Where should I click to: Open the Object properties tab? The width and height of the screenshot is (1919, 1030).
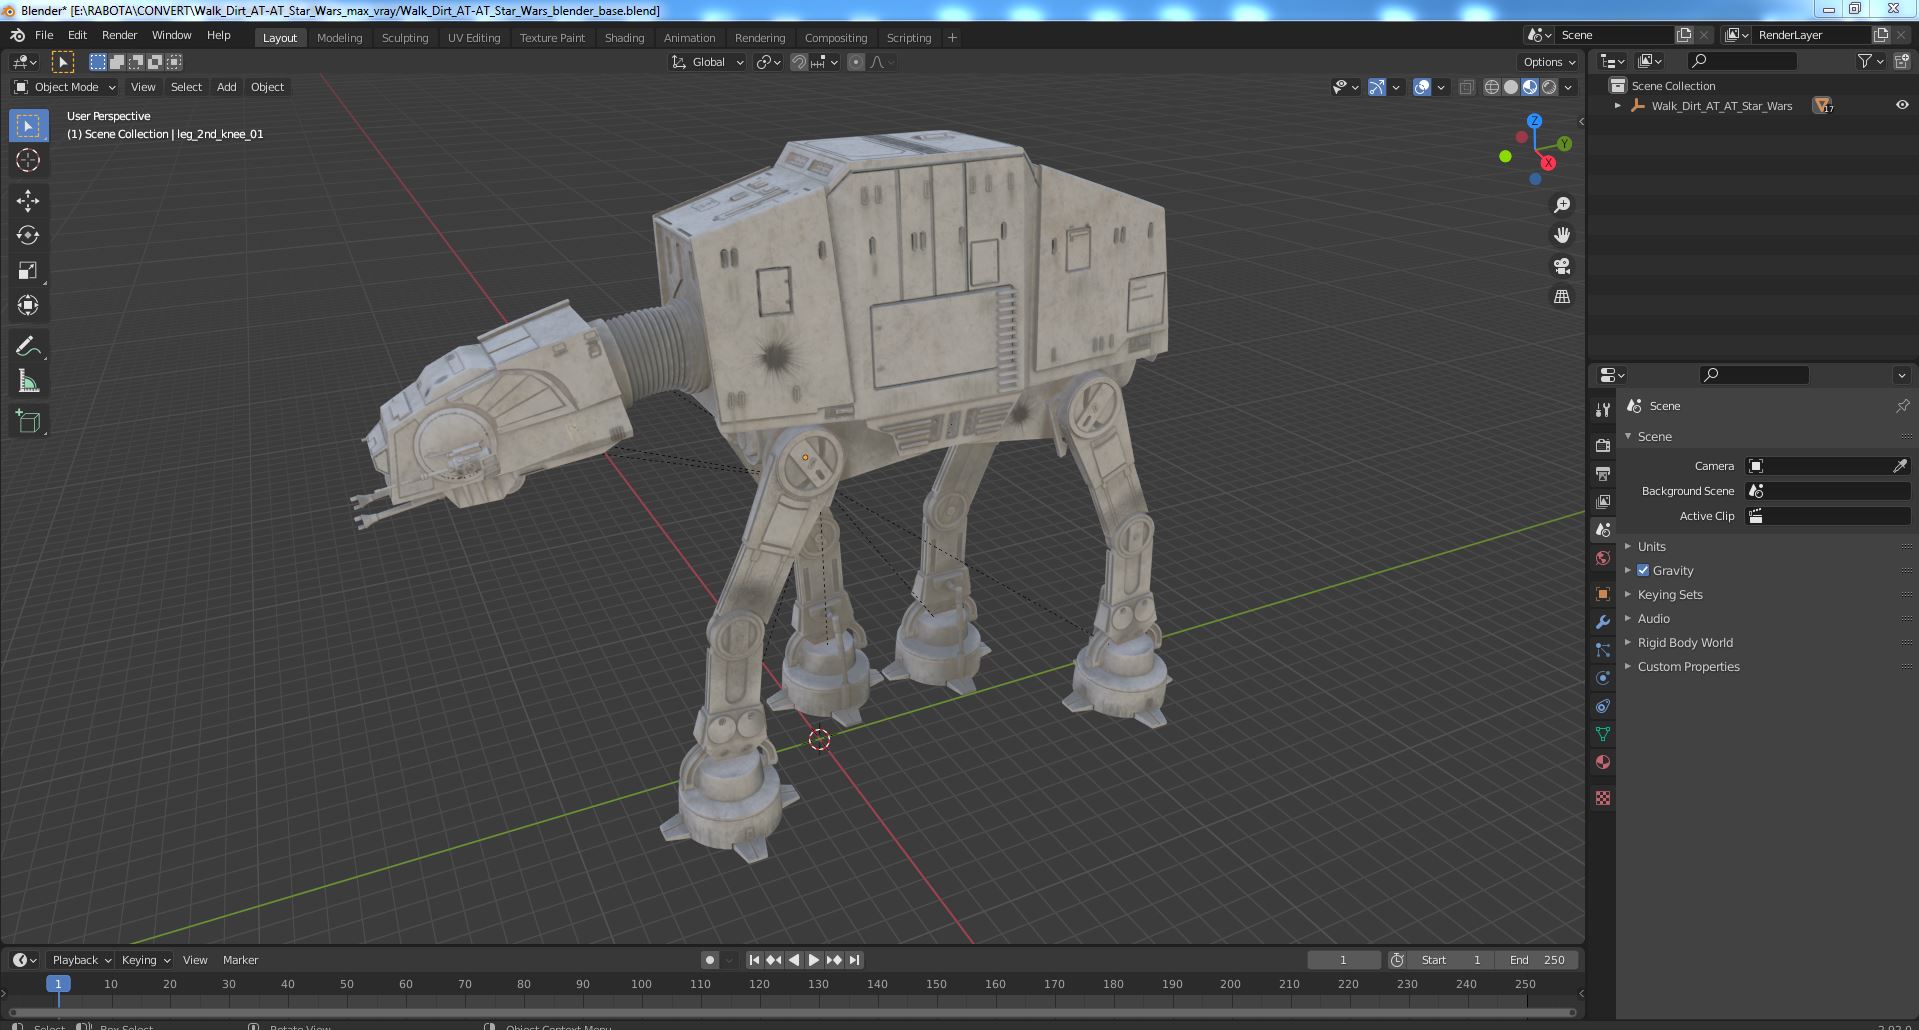coord(1603,593)
